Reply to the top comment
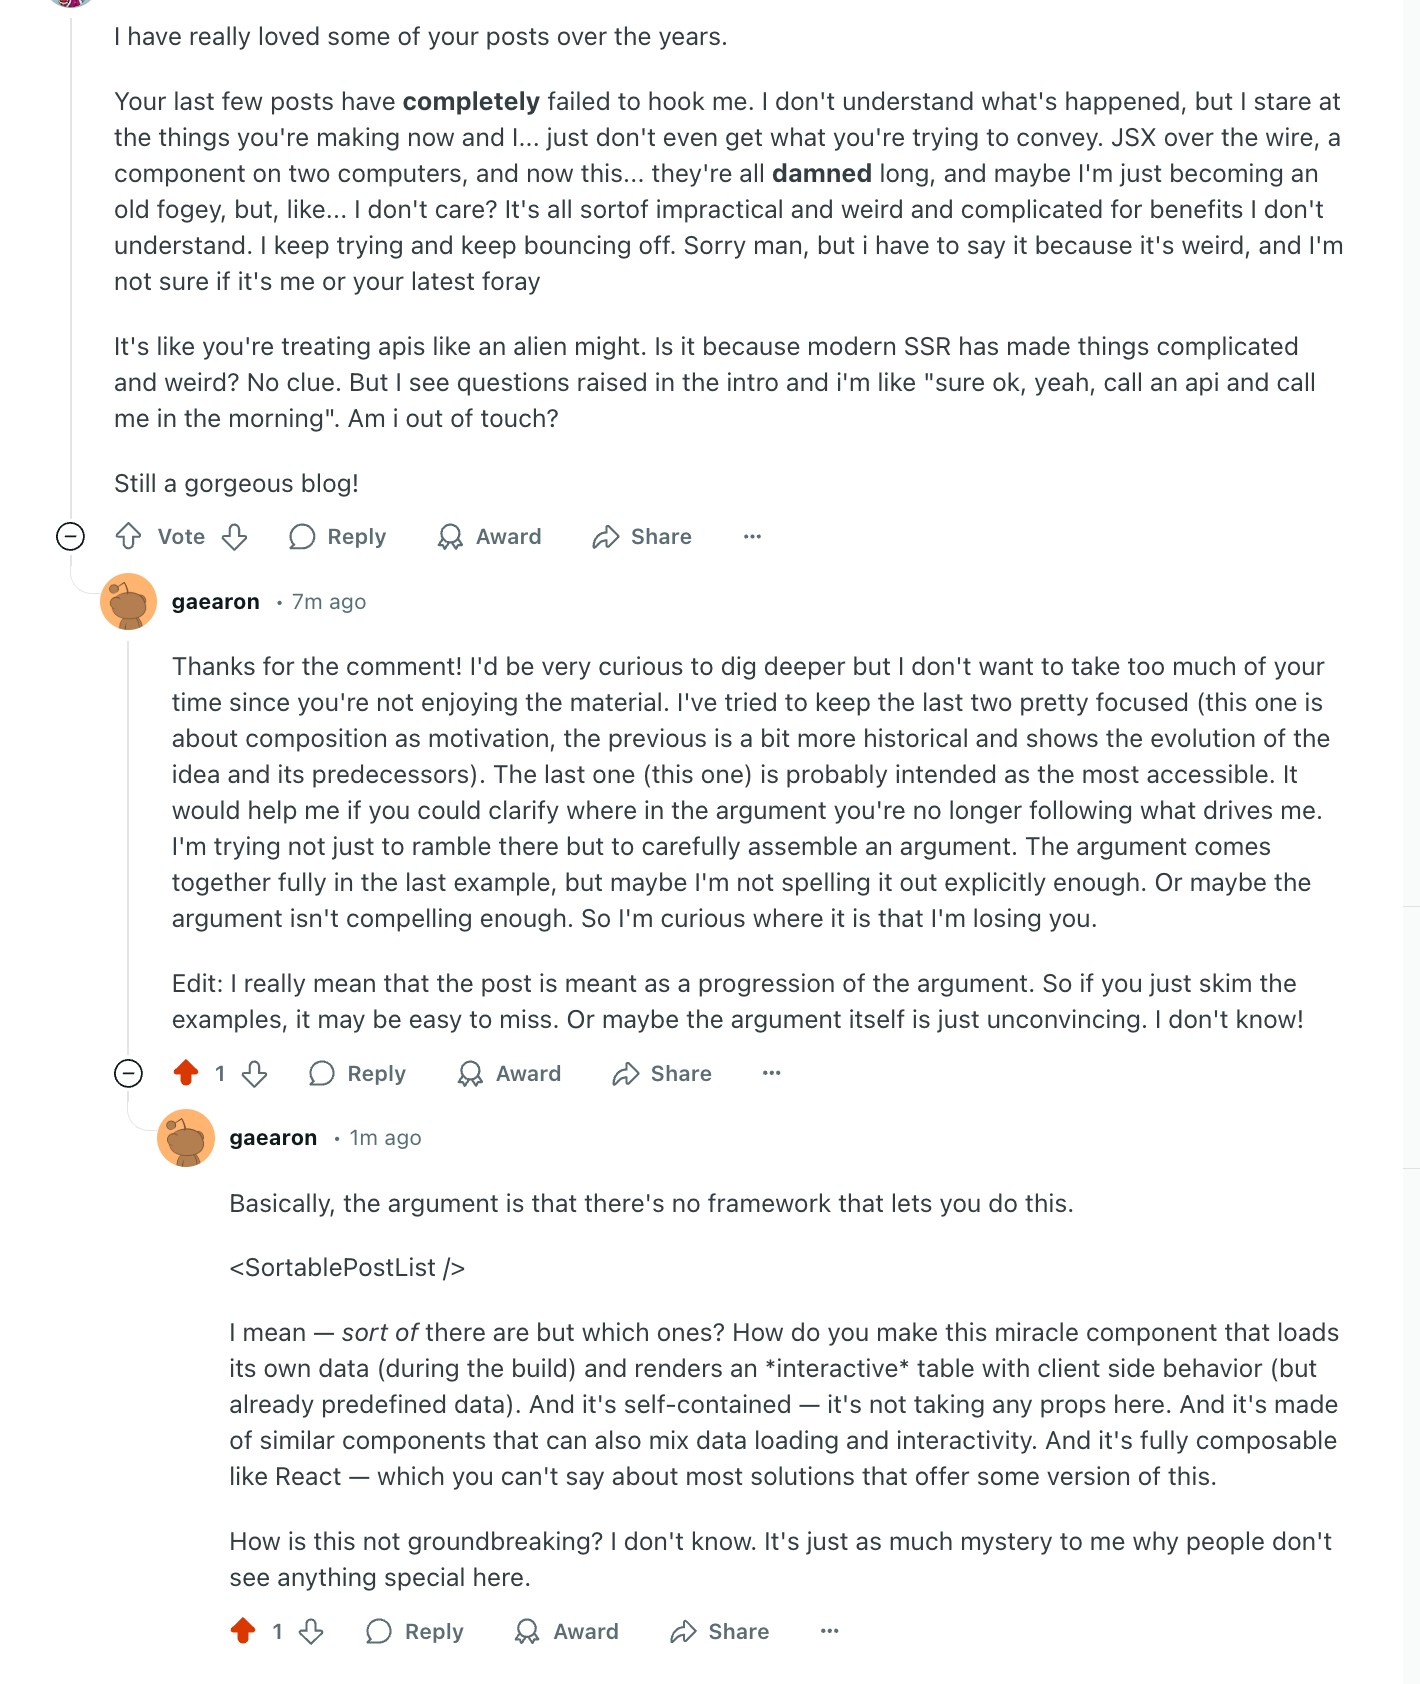This screenshot has height=1684, width=1420. pos(337,537)
